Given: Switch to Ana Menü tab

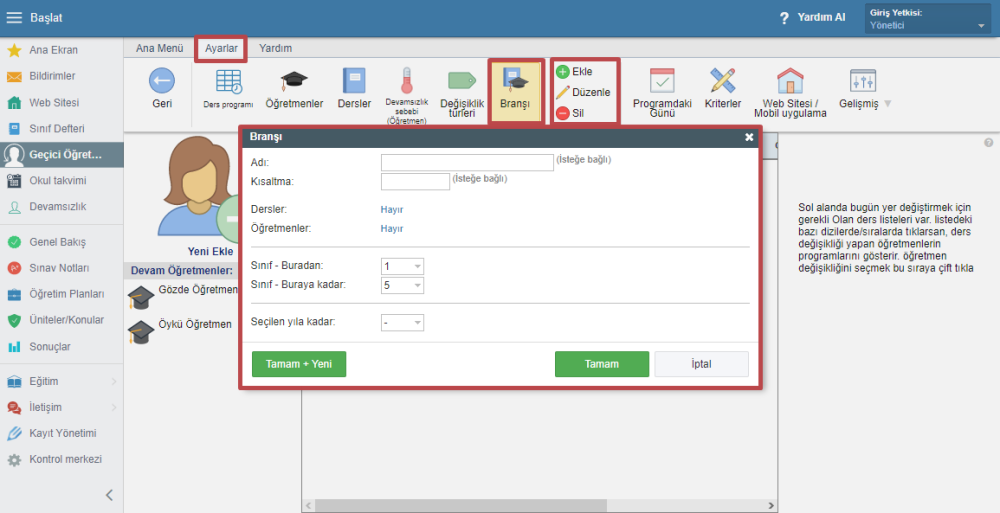Looking at the screenshot, I should pos(159,48).
